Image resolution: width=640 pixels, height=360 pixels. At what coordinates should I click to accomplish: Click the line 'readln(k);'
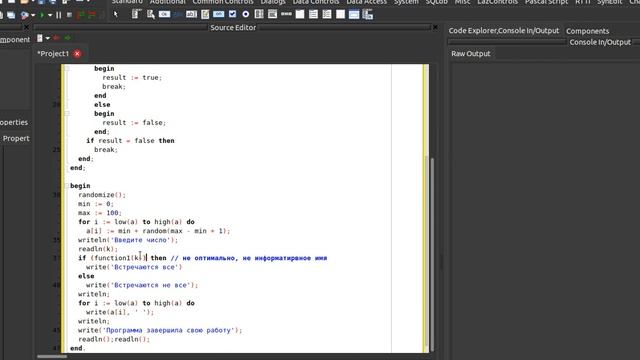[x=98, y=249]
